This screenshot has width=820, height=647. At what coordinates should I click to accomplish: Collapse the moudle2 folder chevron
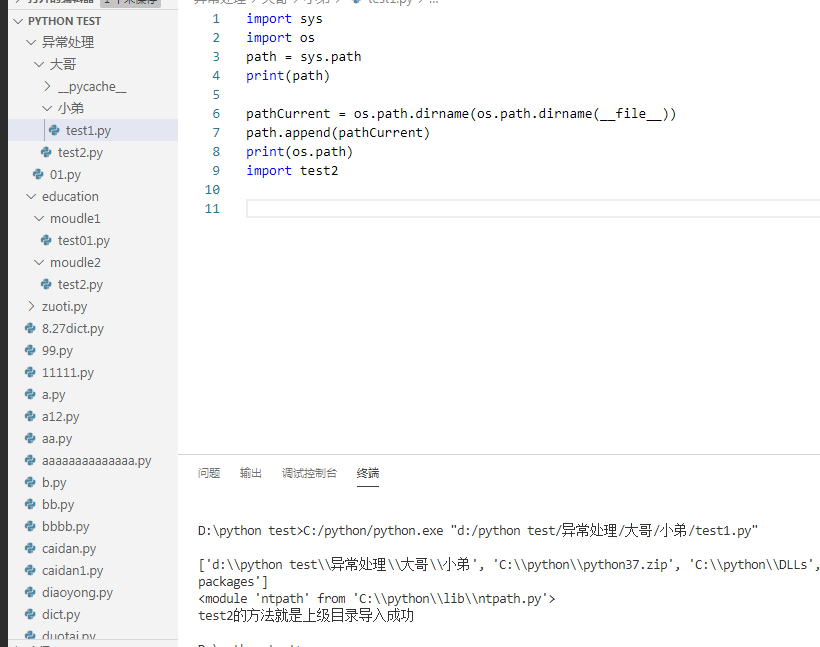pyautogui.click(x=39, y=263)
